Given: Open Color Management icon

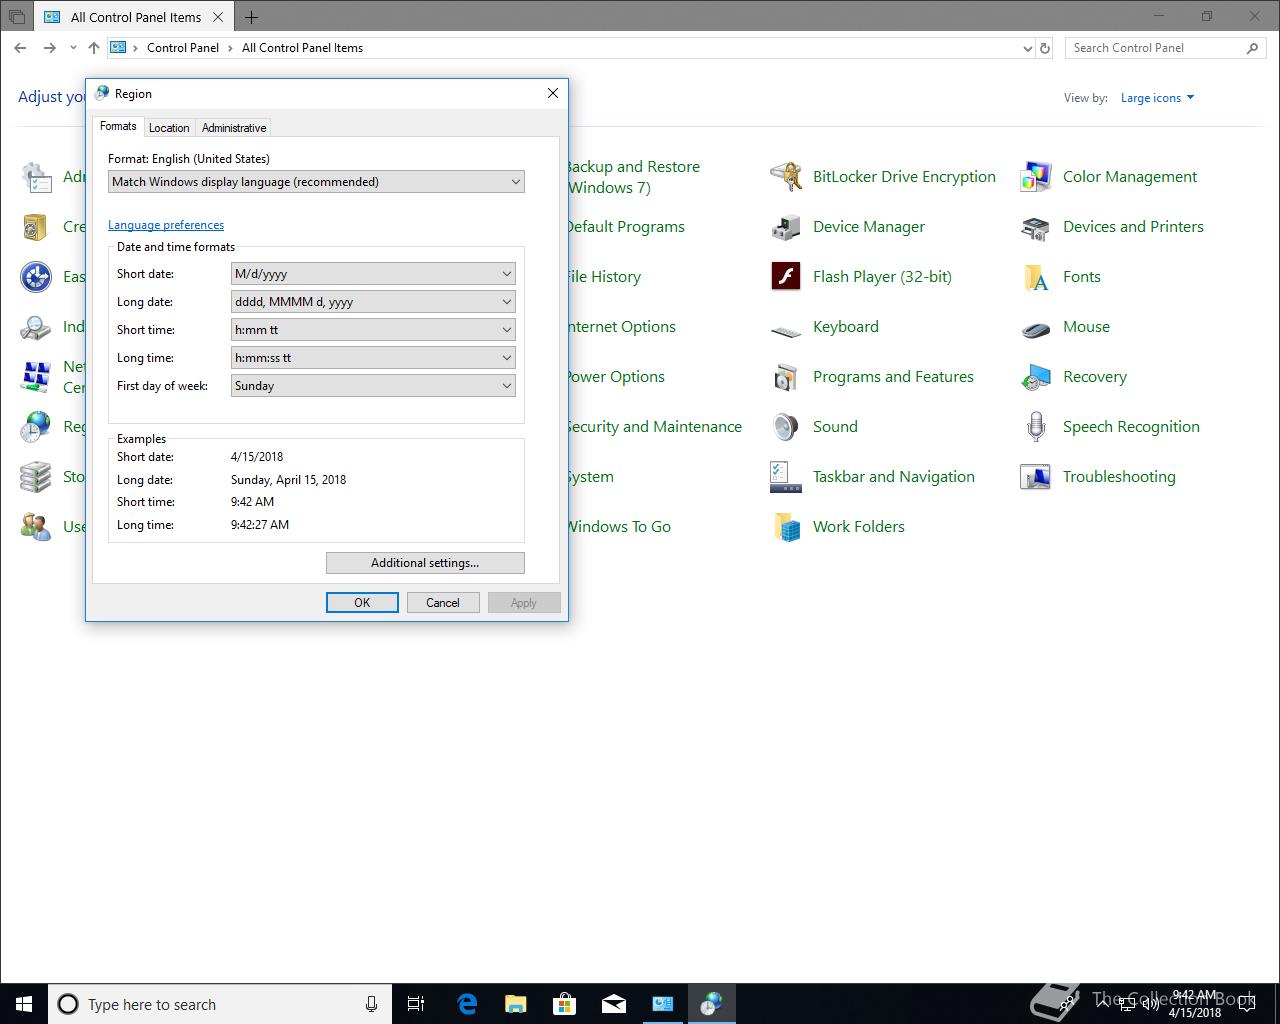Looking at the screenshot, I should 1036,177.
